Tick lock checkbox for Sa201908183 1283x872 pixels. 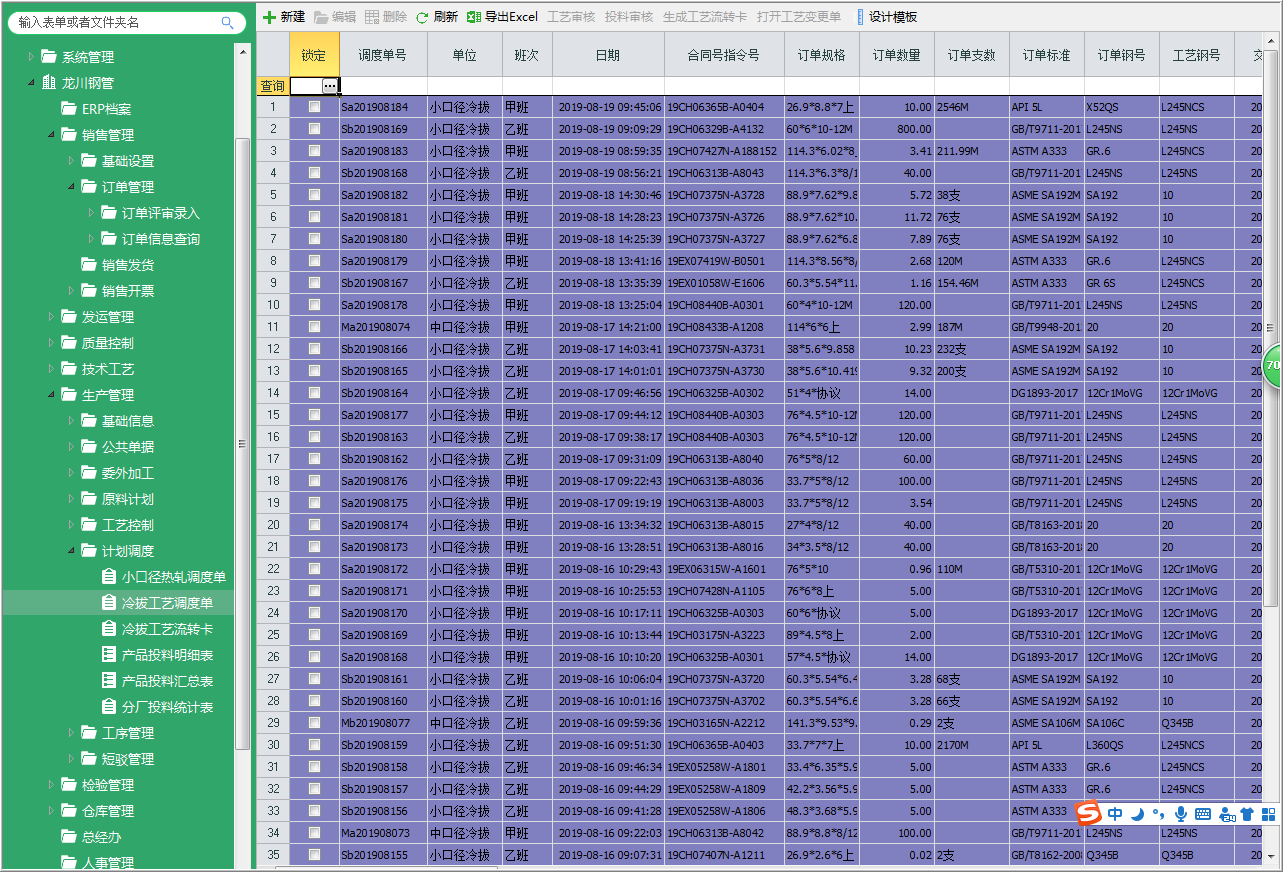click(314, 150)
